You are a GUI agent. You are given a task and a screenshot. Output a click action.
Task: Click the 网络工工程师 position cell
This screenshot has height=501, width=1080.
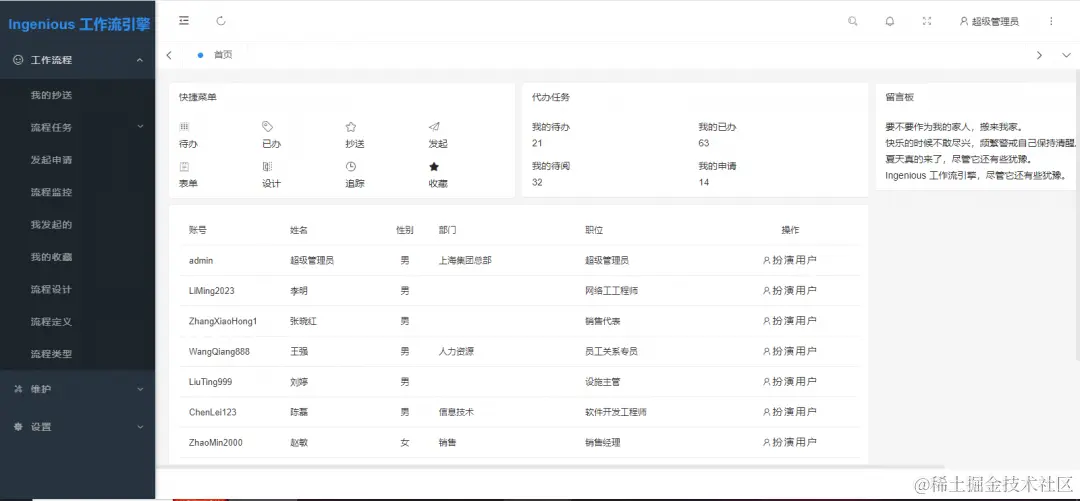click(x=612, y=291)
